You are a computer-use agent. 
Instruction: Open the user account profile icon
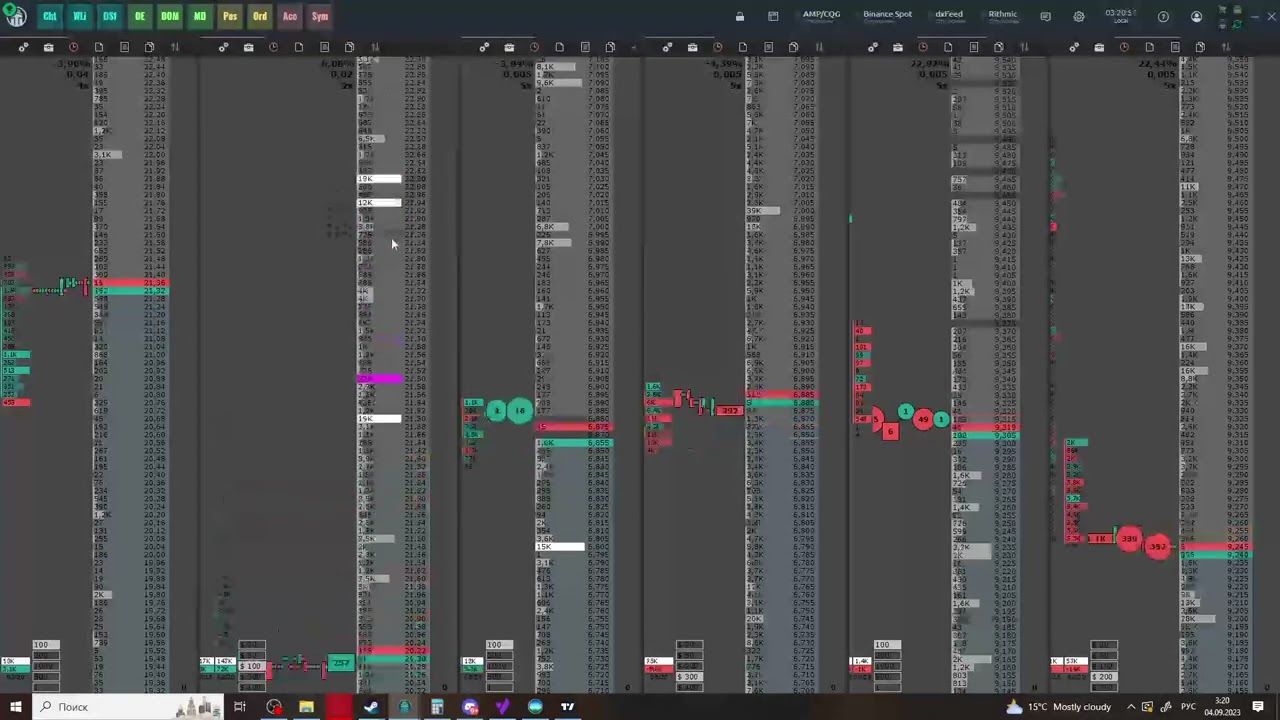coord(1196,16)
